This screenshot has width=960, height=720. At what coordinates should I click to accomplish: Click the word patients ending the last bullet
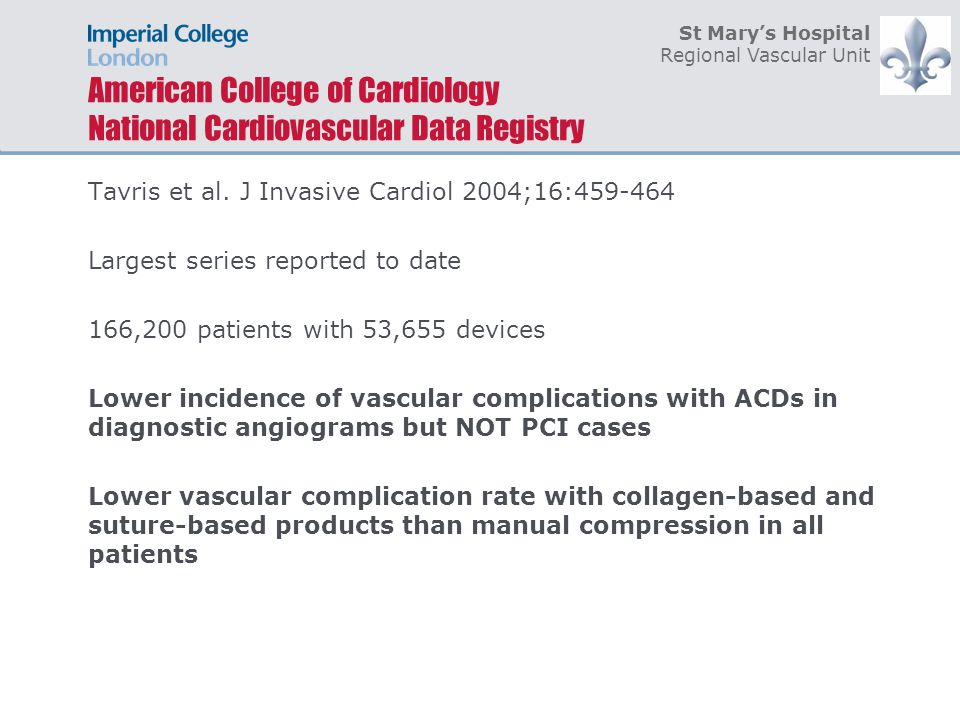pyautogui.click(x=143, y=555)
